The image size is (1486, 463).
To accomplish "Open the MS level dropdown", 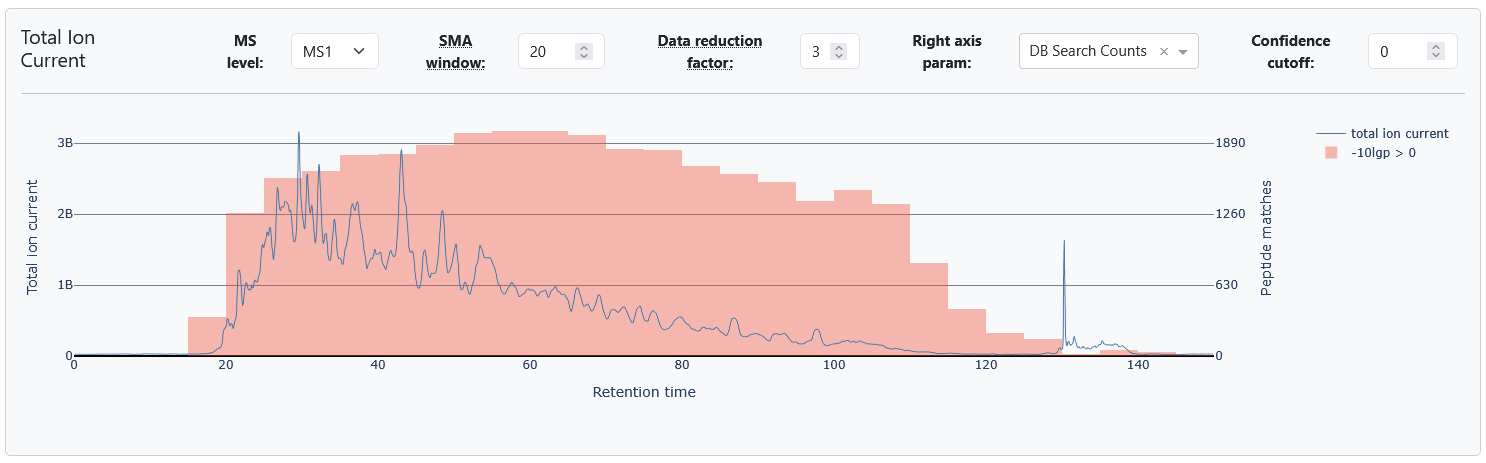I will click(x=334, y=51).
